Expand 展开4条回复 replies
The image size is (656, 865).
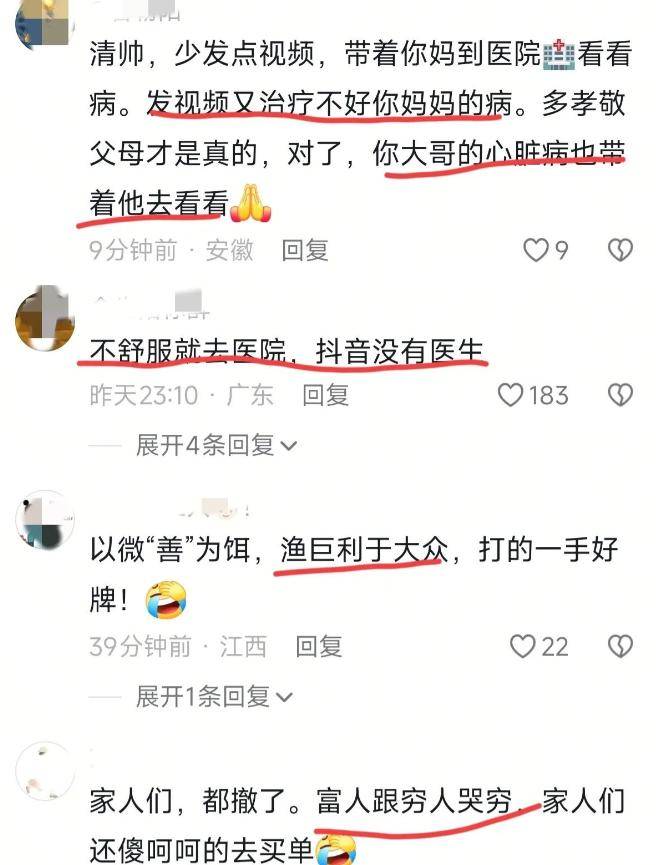click(216, 445)
